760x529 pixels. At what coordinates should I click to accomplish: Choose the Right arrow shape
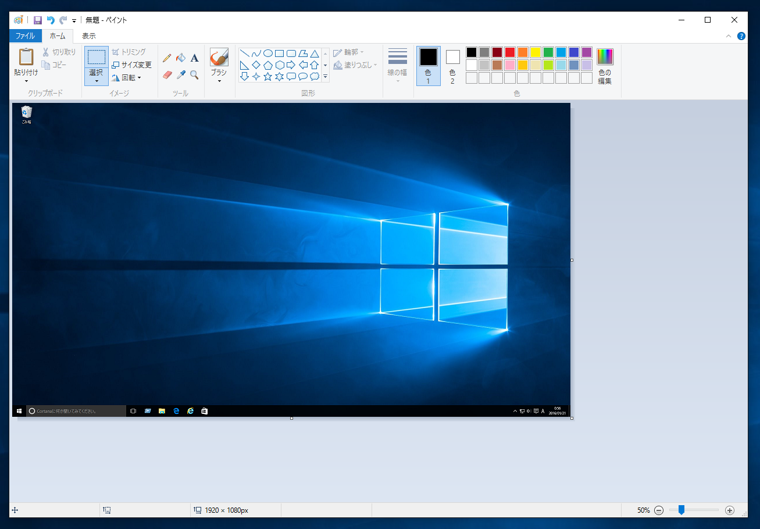(291, 65)
